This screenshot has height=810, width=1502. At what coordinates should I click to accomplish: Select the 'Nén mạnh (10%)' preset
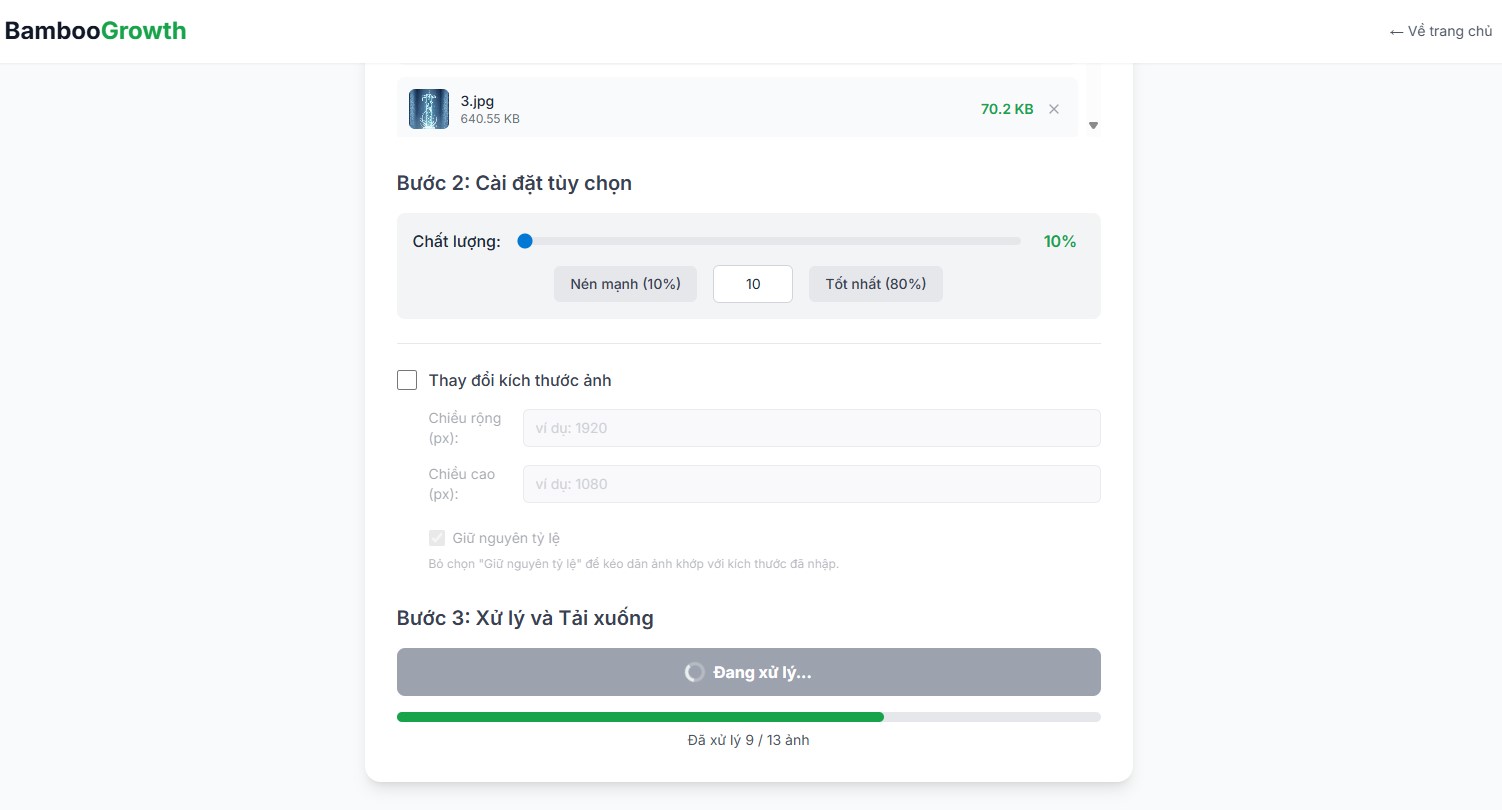tap(626, 284)
